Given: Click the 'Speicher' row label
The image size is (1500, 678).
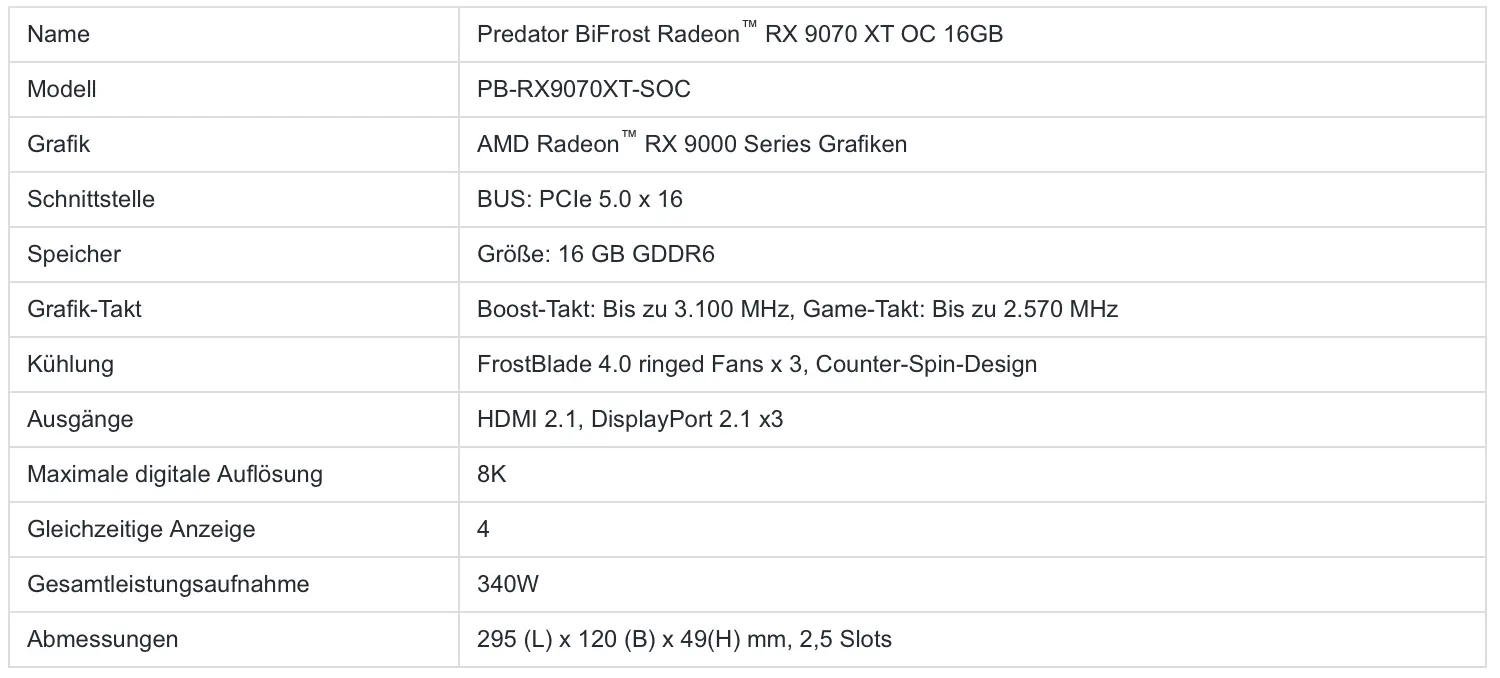Looking at the screenshot, I should (74, 255).
